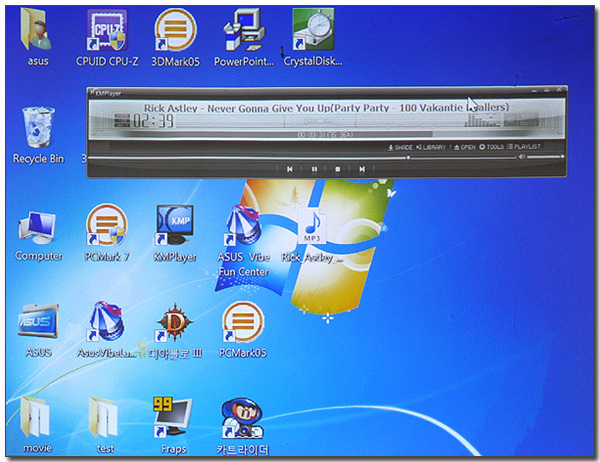Image resolution: width=600 pixels, height=462 pixels.
Task: Mute audio with the speaker icon
Action: pyautogui.click(x=521, y=157)
